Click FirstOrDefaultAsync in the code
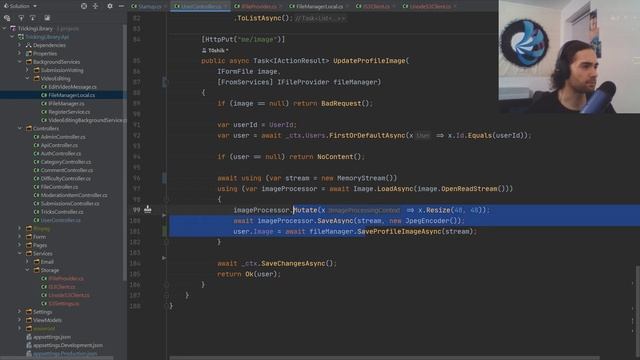640x360 pixels. [x=367, y=136]
